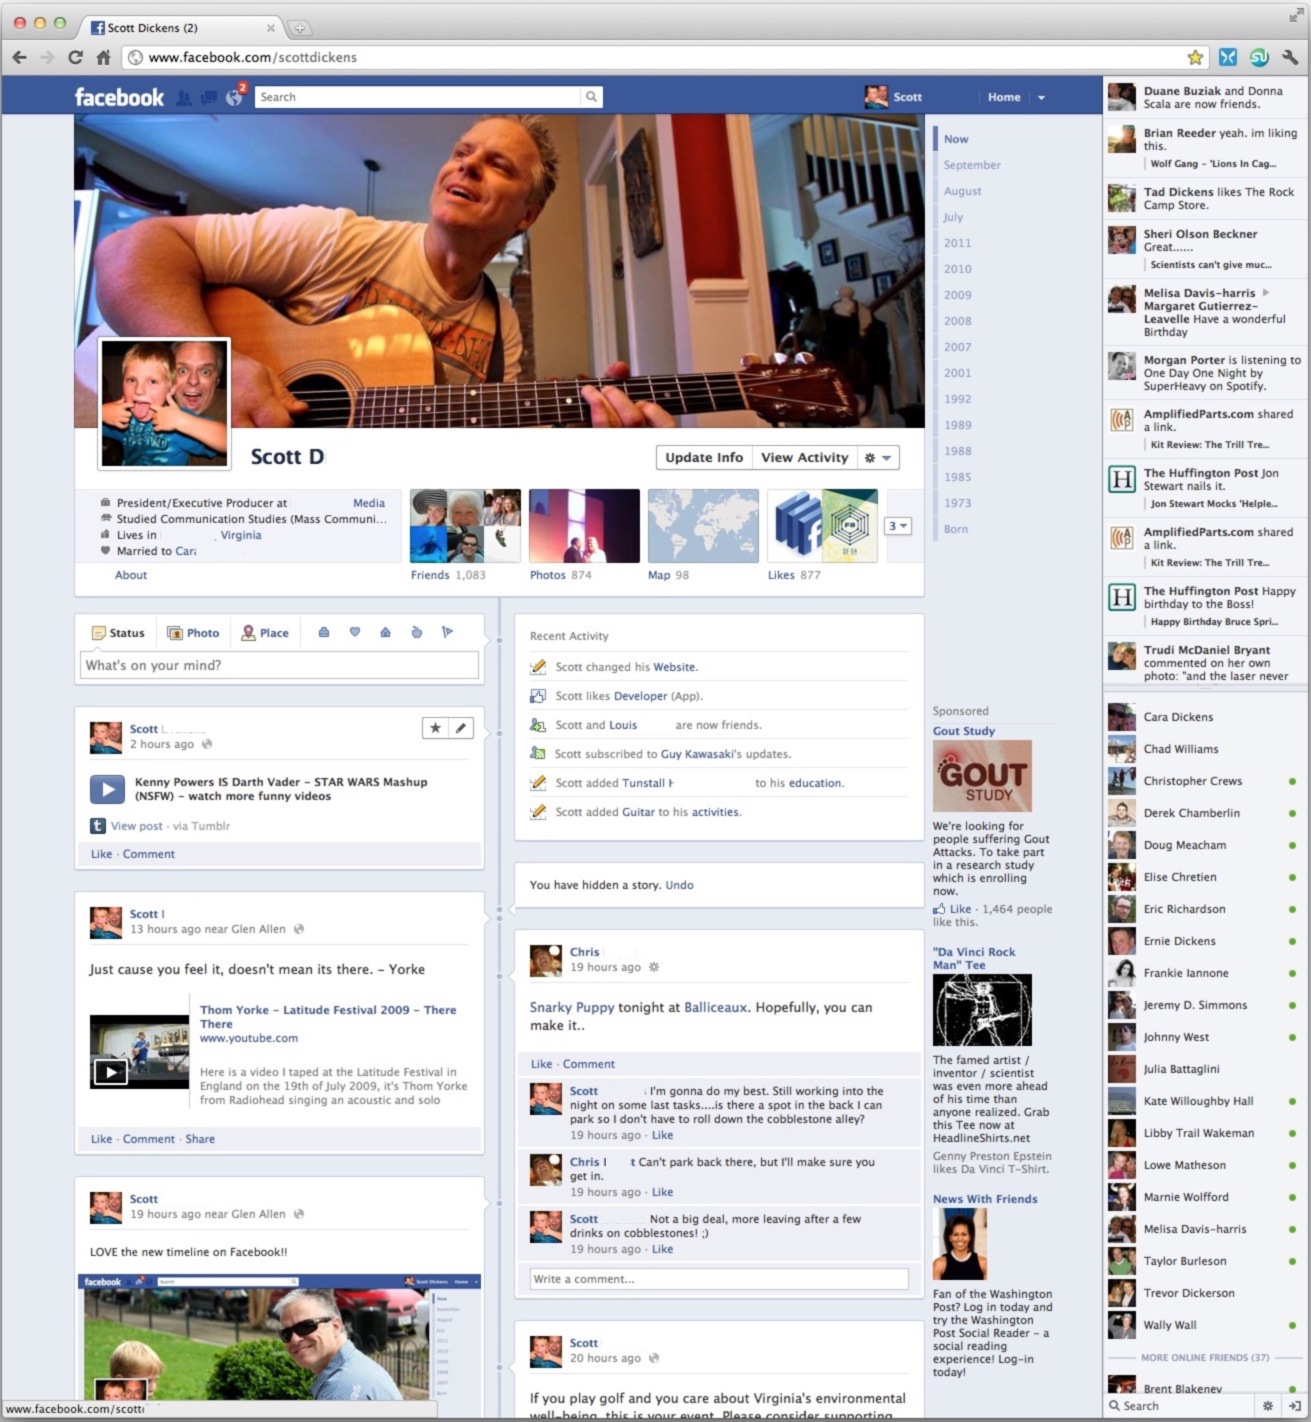Select the flag milestone life event icon

coord(447,632)
